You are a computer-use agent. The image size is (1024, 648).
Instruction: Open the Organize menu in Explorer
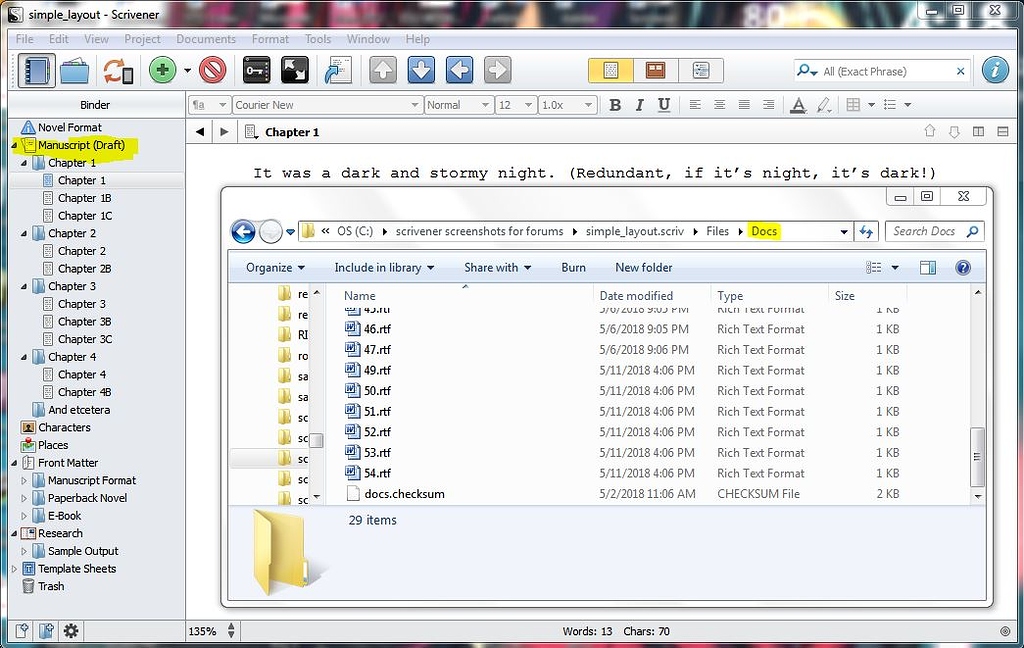[273, 267]
